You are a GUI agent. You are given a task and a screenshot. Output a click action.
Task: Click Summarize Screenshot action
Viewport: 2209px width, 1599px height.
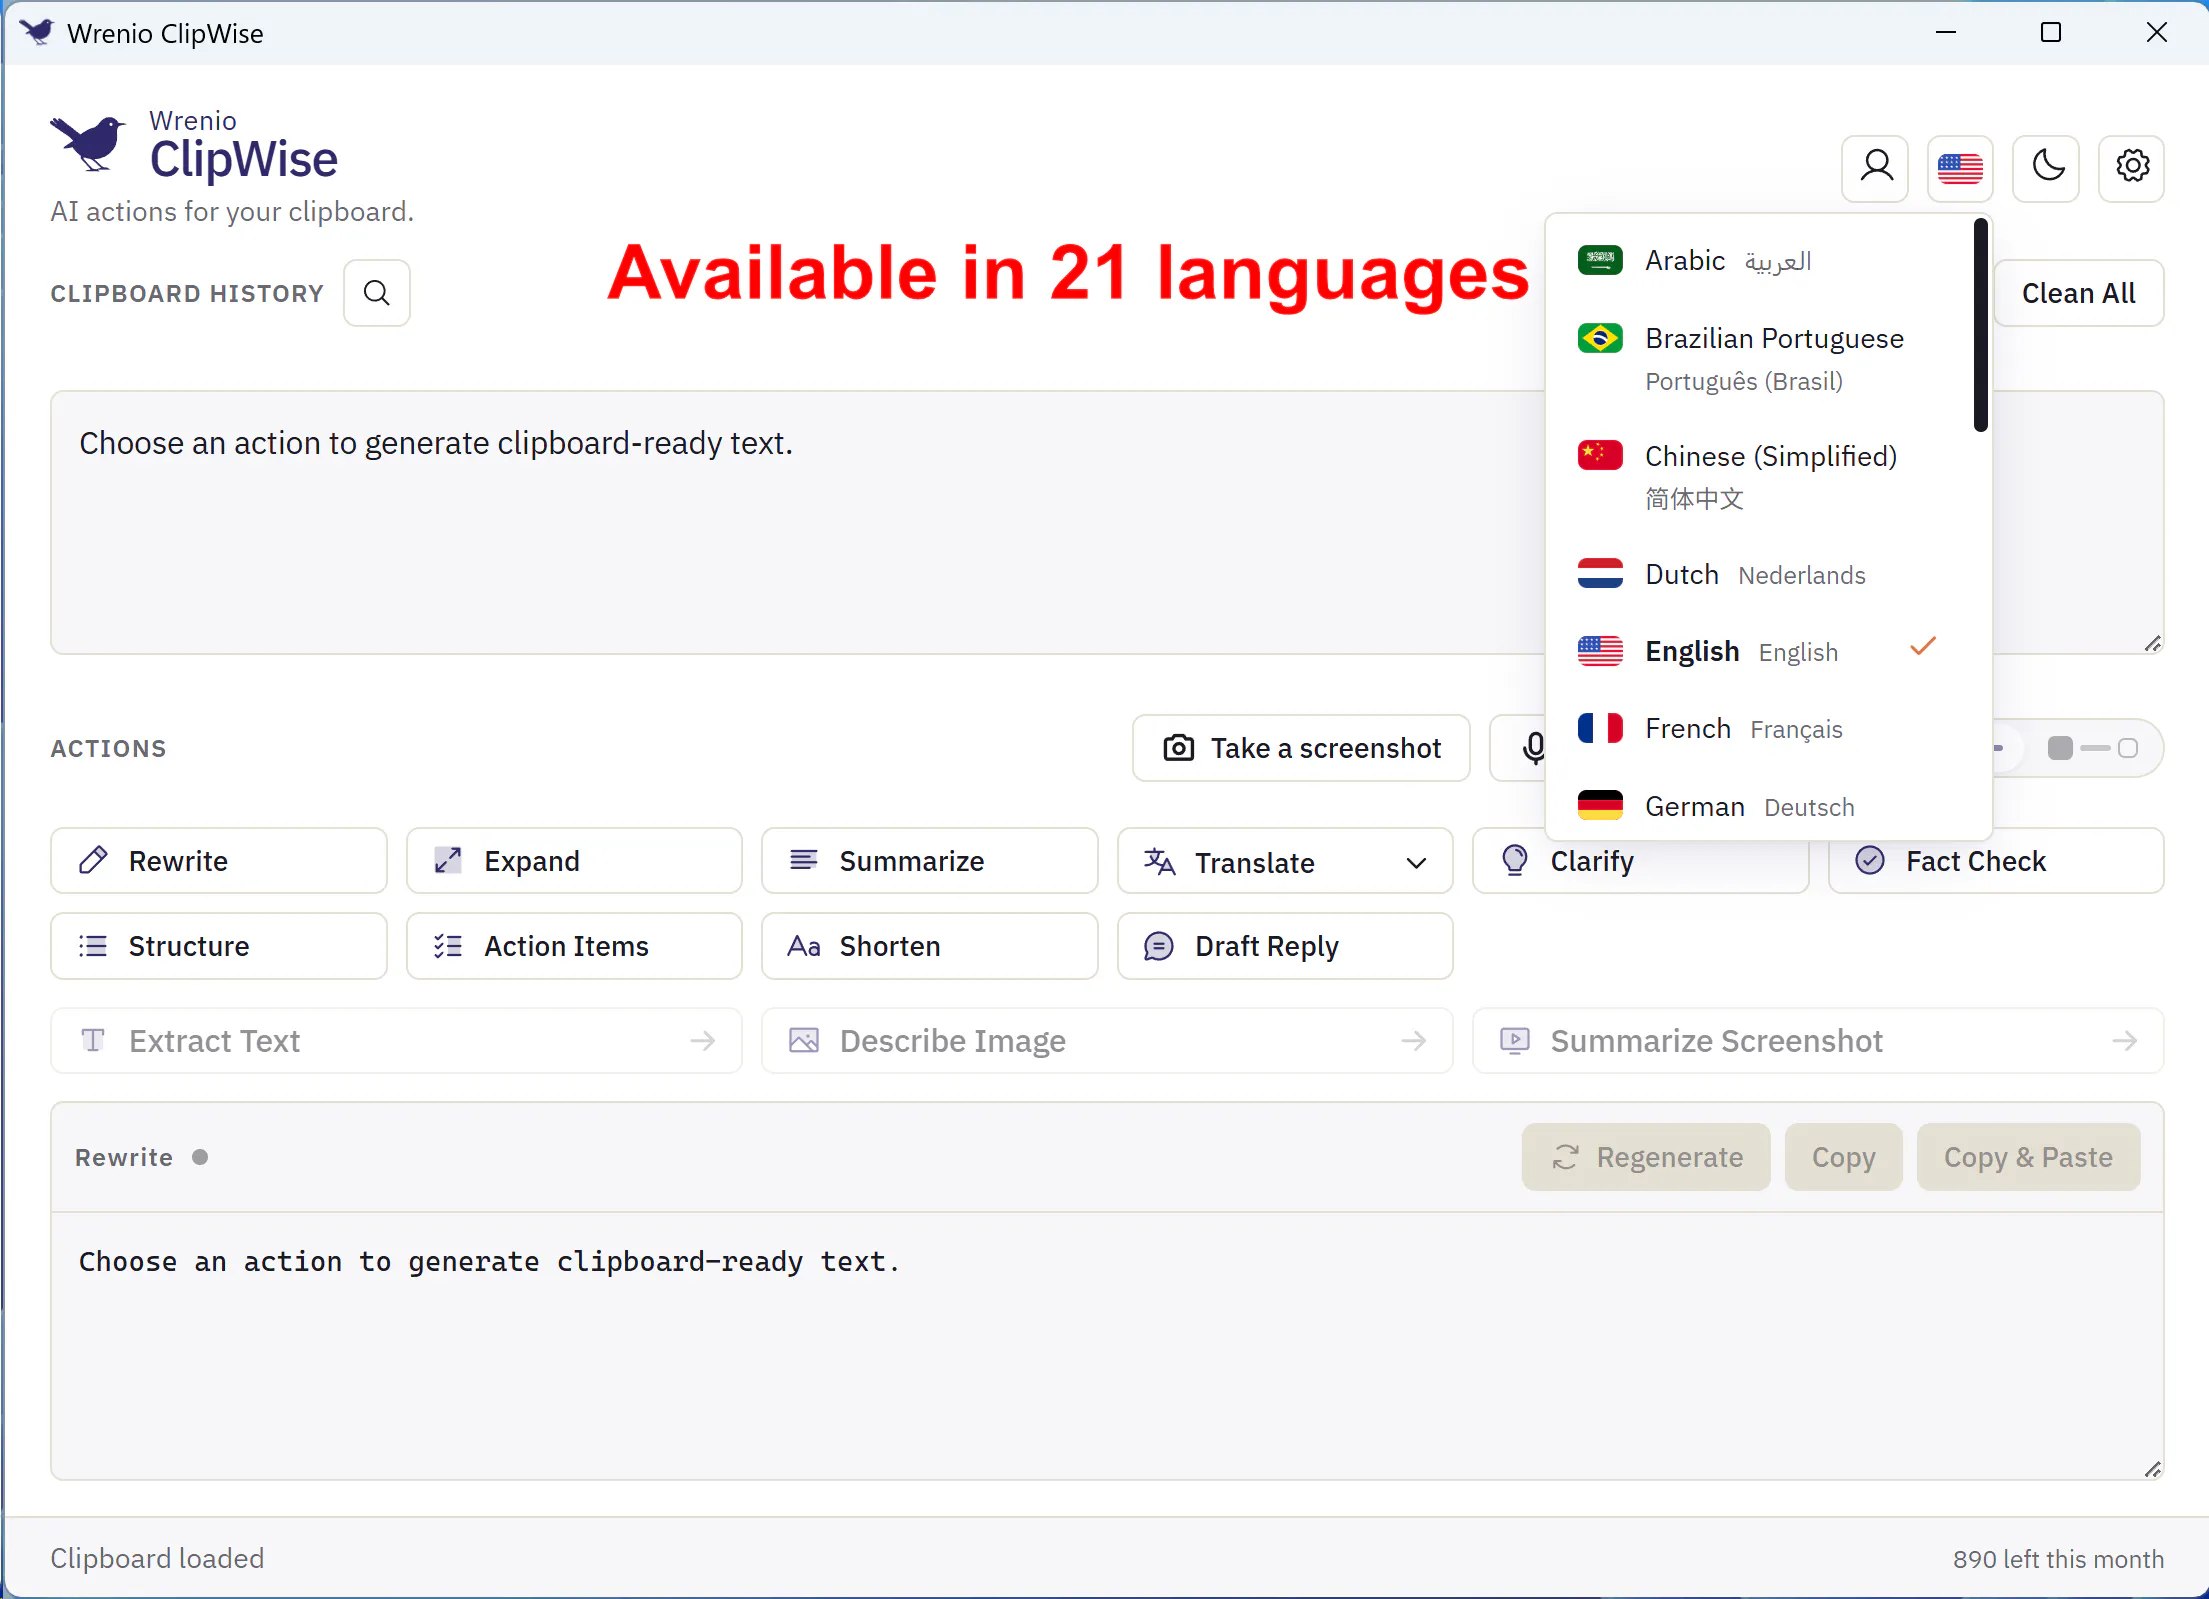click(x=1818, y=1041)
